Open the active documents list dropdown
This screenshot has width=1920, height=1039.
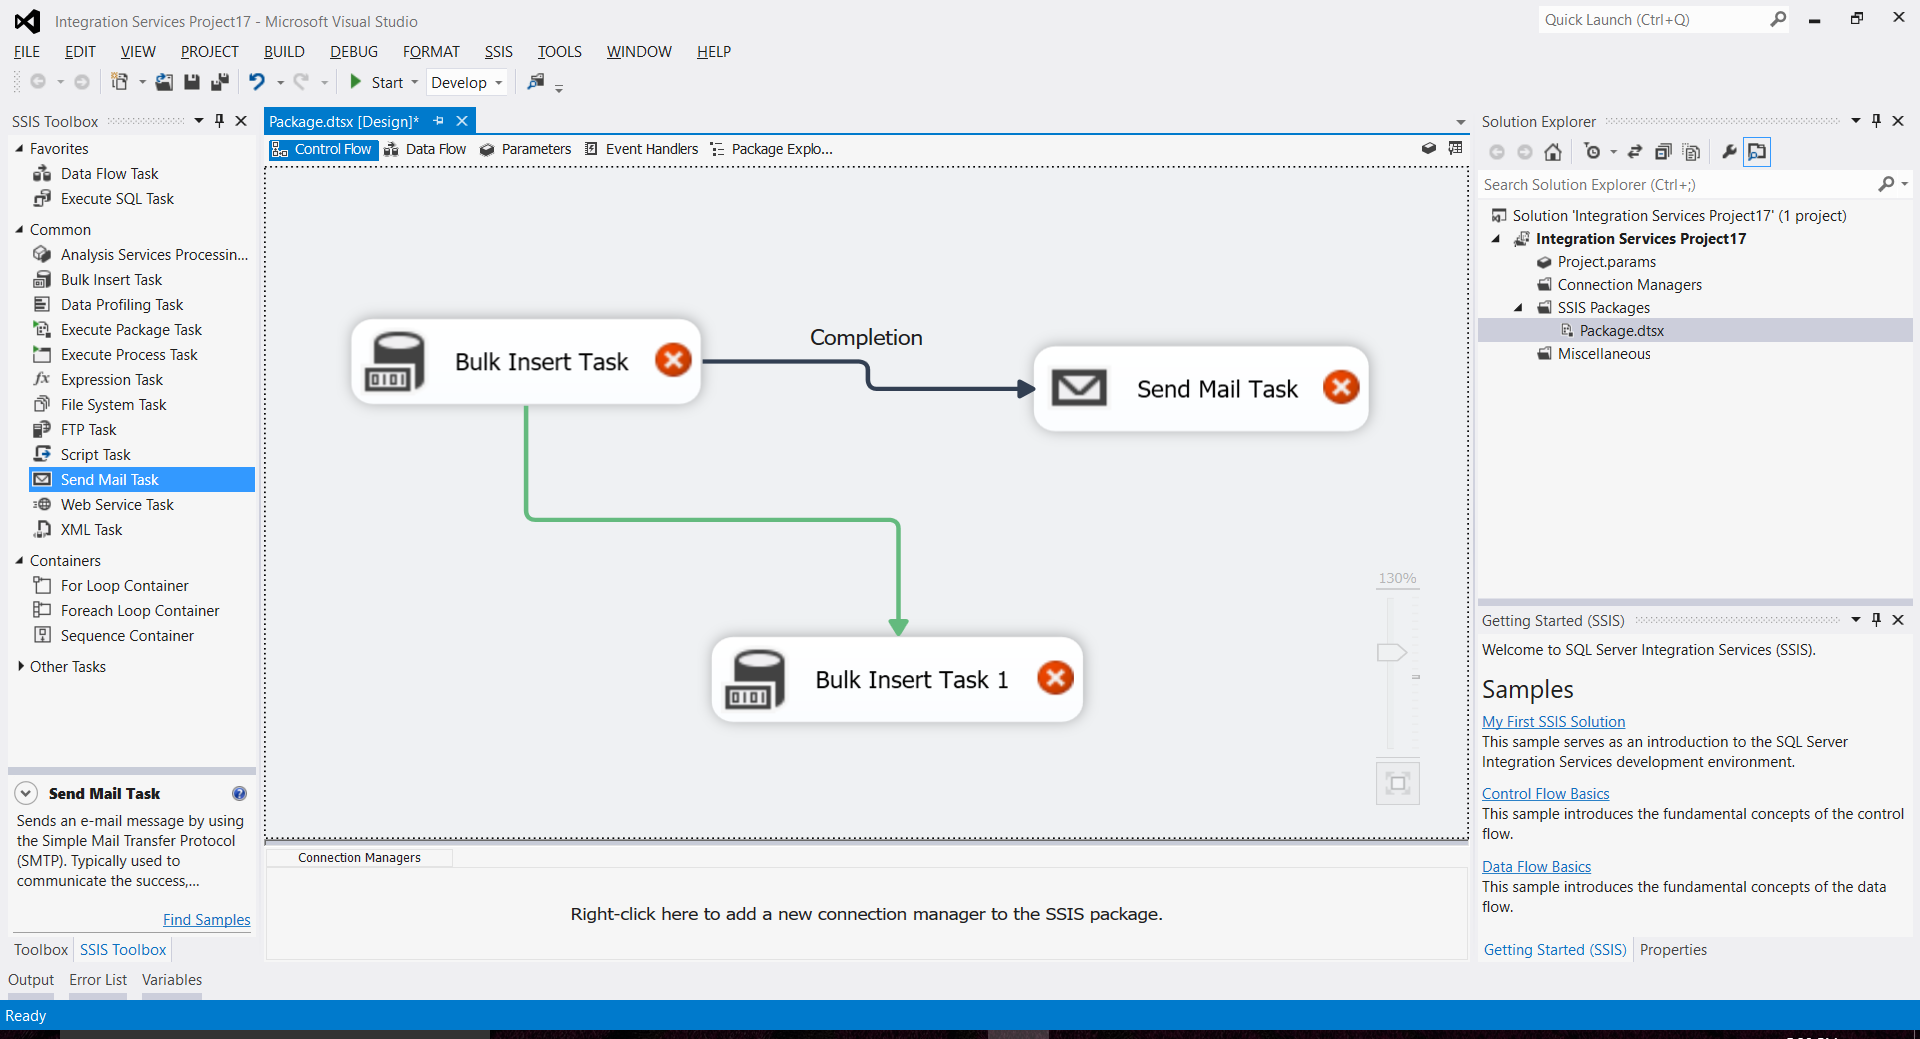(1460, 122)
